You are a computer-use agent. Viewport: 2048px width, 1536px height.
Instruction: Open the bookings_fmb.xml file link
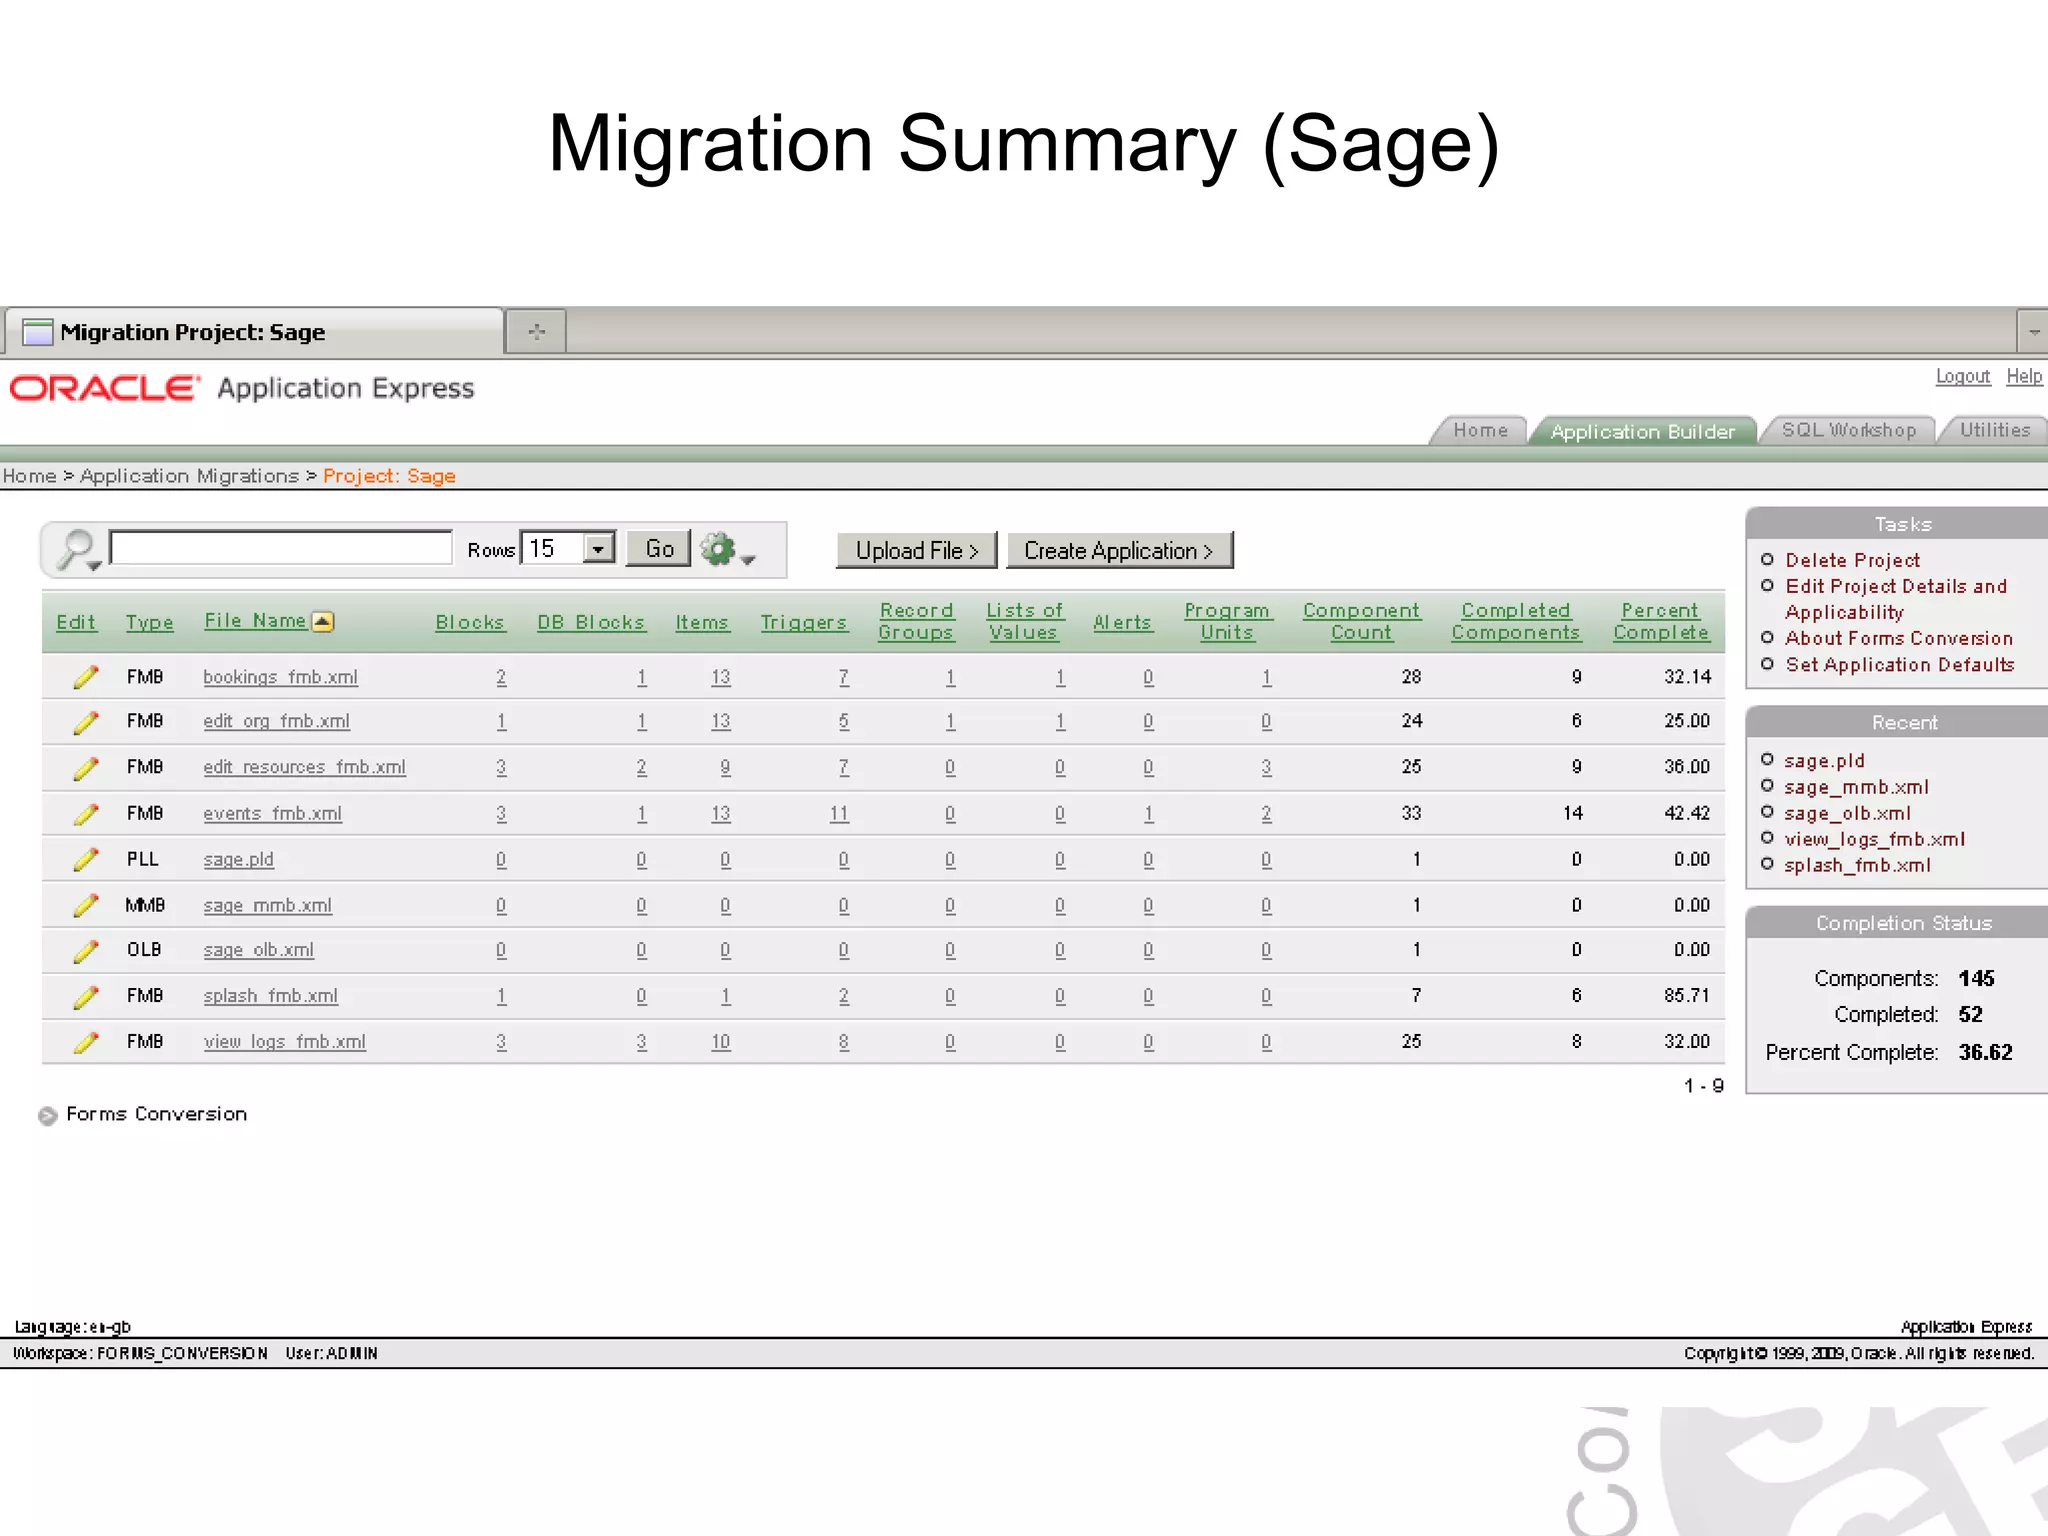pyautogui.click(x=280, y=677)
